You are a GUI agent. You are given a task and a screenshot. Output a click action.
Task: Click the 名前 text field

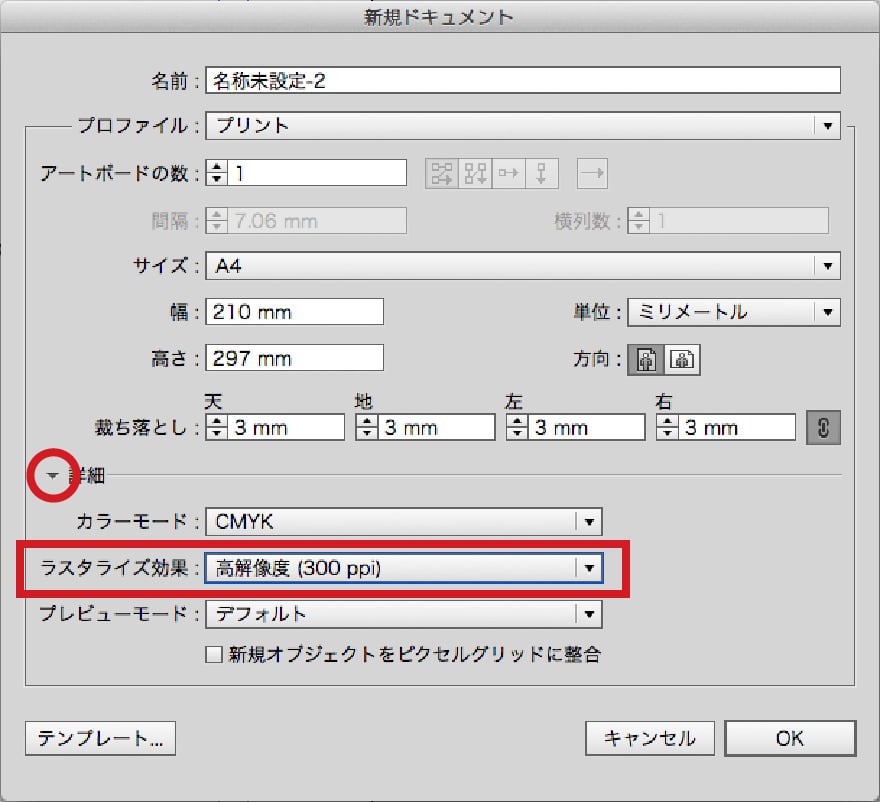click(523, 81)
